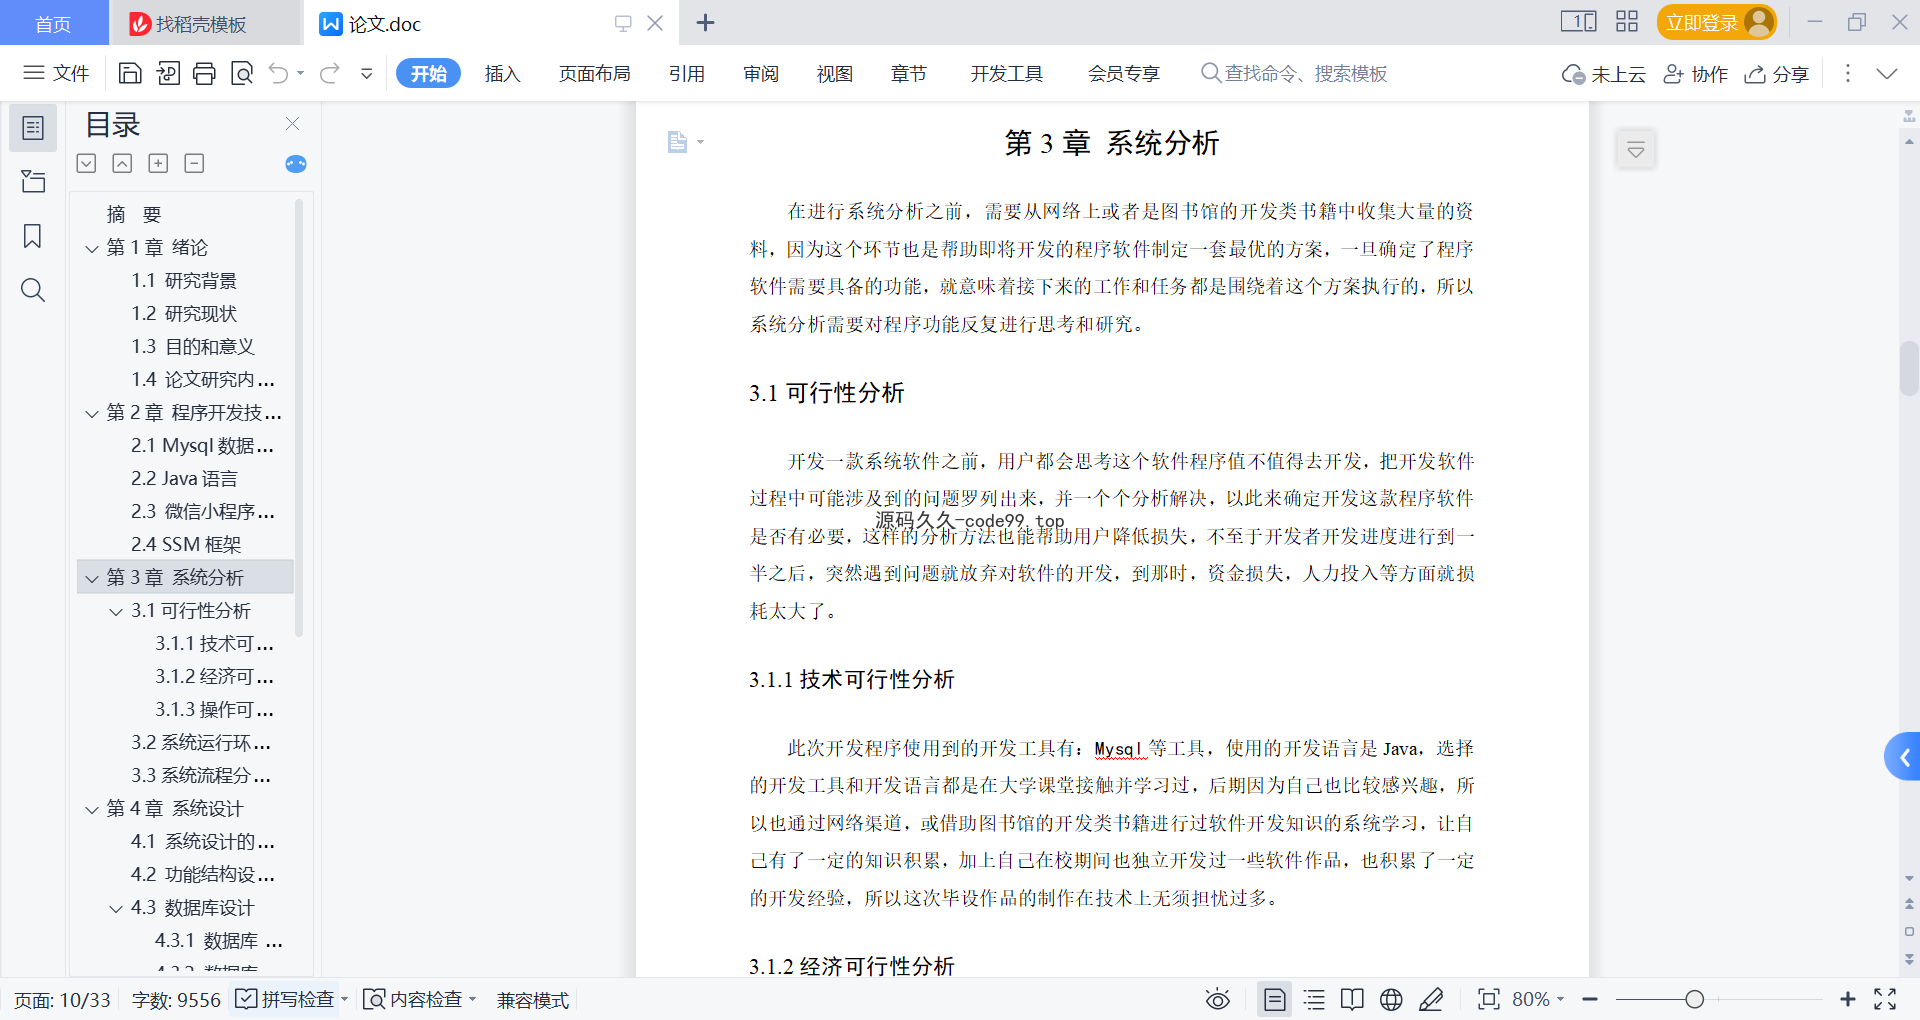This screenshot has width=1920, height=1020.
Task: Click the zoom slider handle
Action: 1694,999
